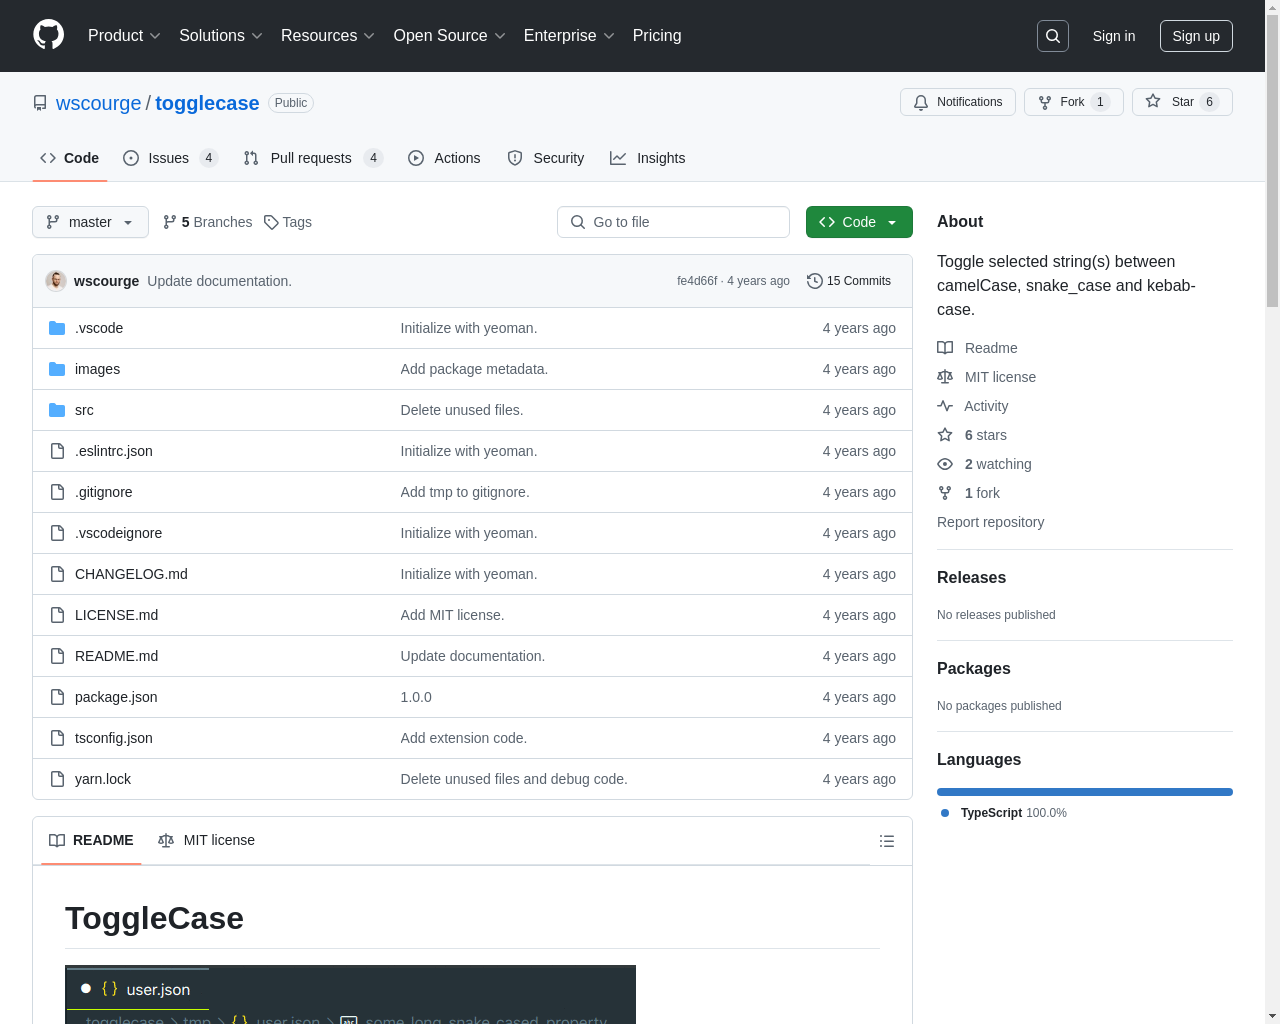
Task: Switch to the Issues tab
Action: pos(170,158)
